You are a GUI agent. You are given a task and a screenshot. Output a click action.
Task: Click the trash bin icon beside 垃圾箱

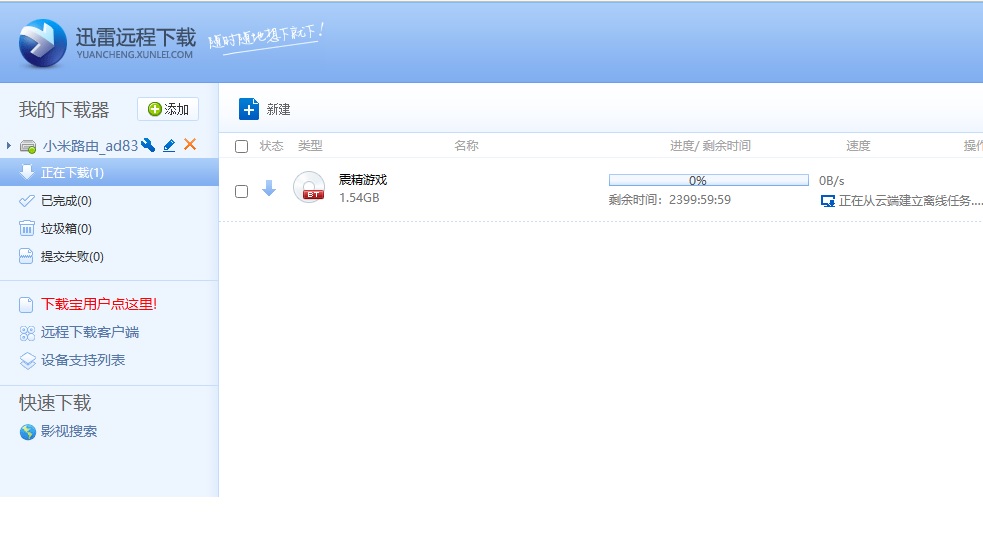tap(26, 228)
